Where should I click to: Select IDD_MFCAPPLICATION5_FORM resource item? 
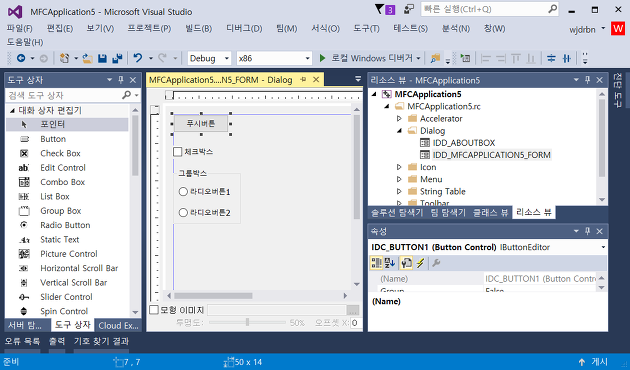[x=491, y=155]
